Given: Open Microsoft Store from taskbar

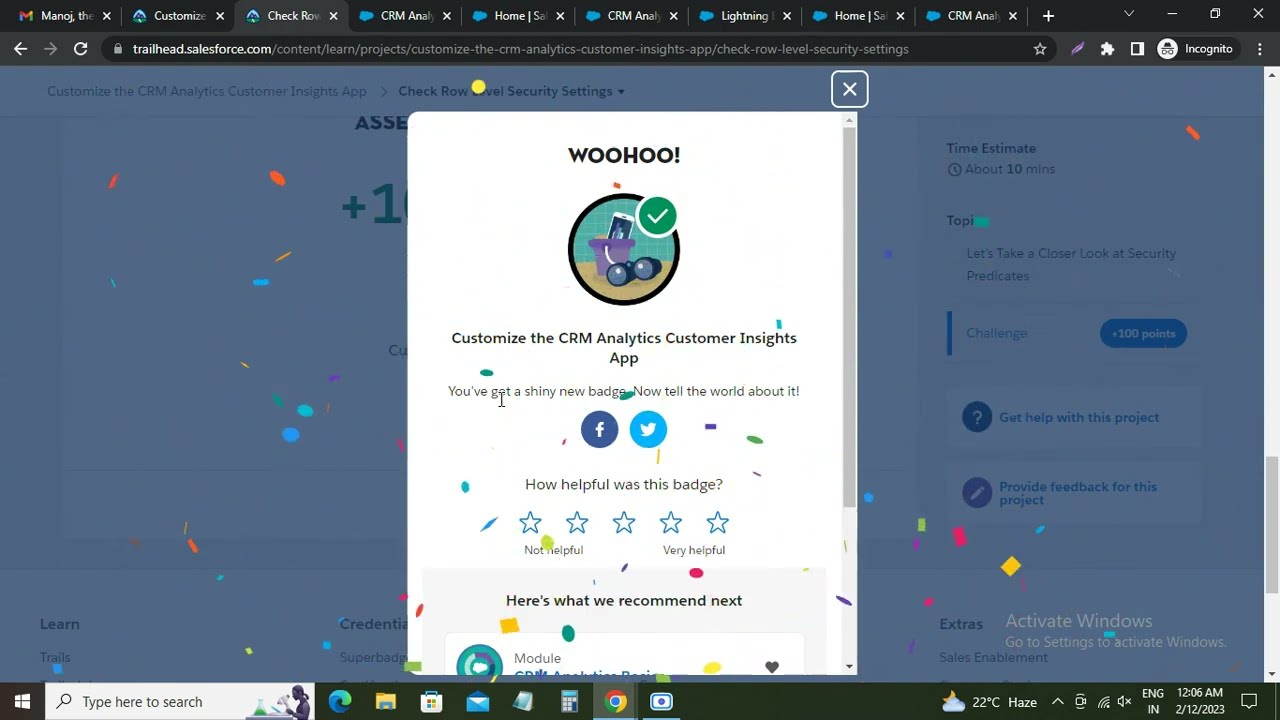Looking at the screenshot, I should point(432,701).
